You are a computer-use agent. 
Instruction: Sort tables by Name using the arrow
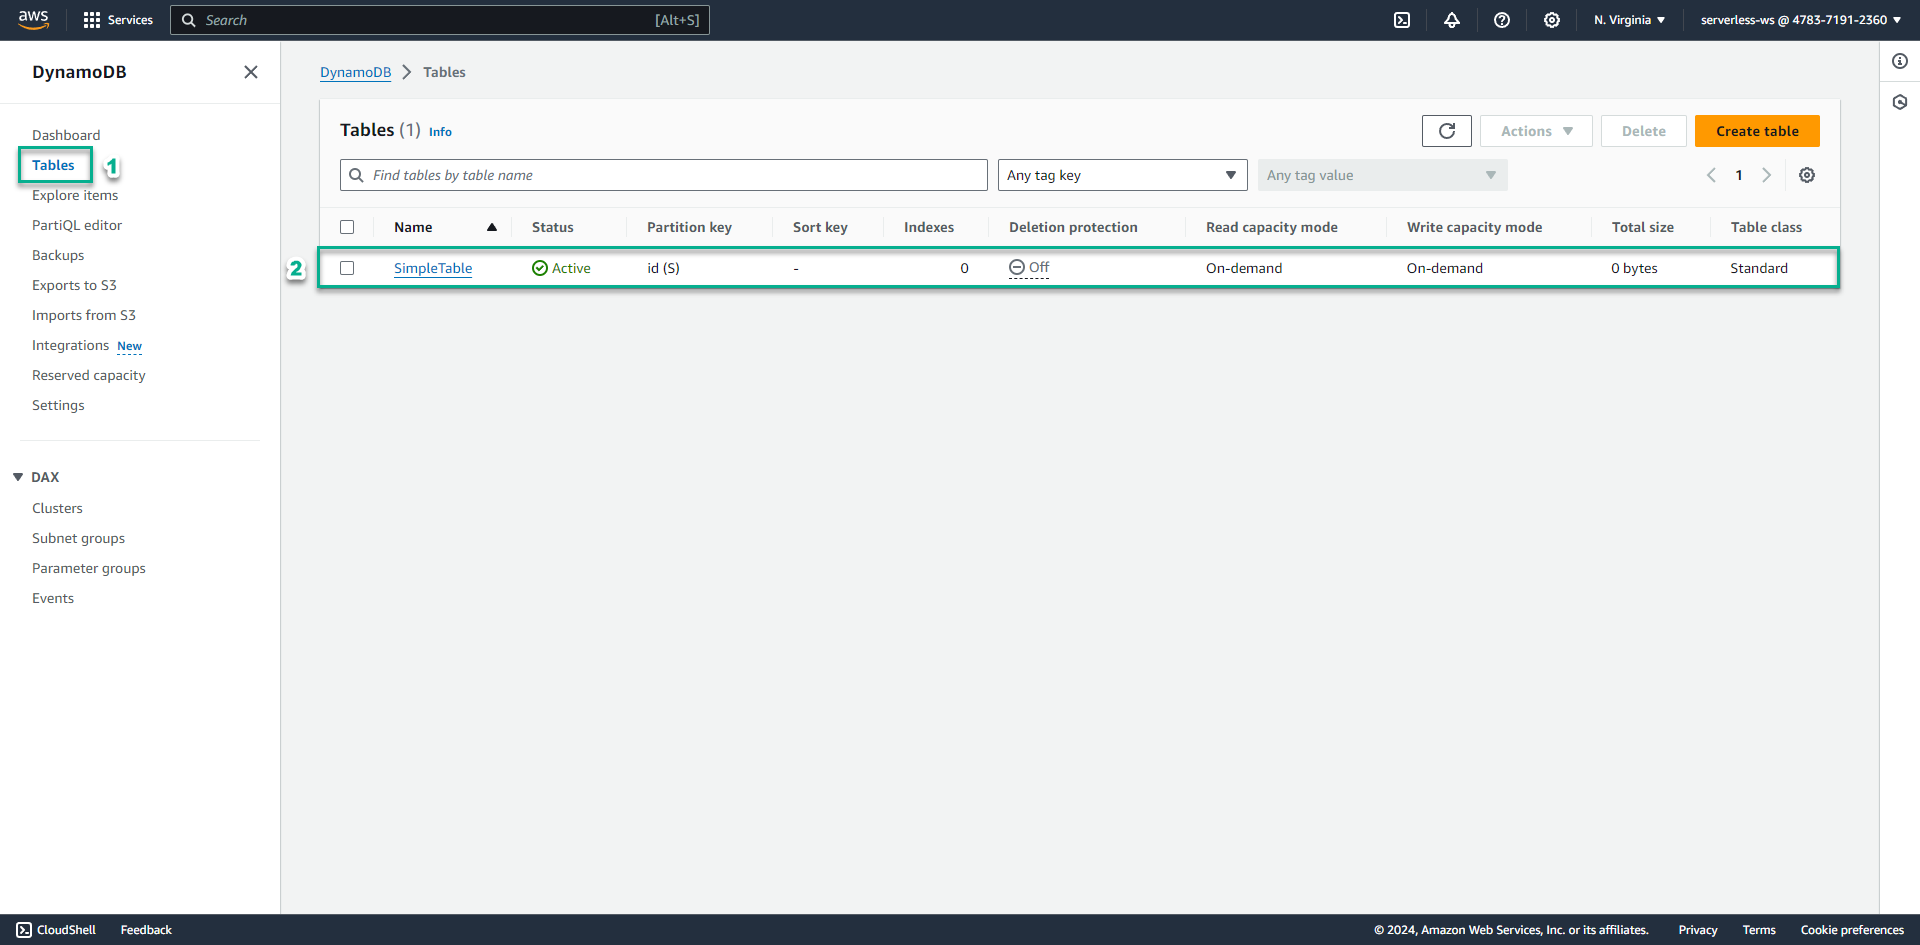(492, 227)
